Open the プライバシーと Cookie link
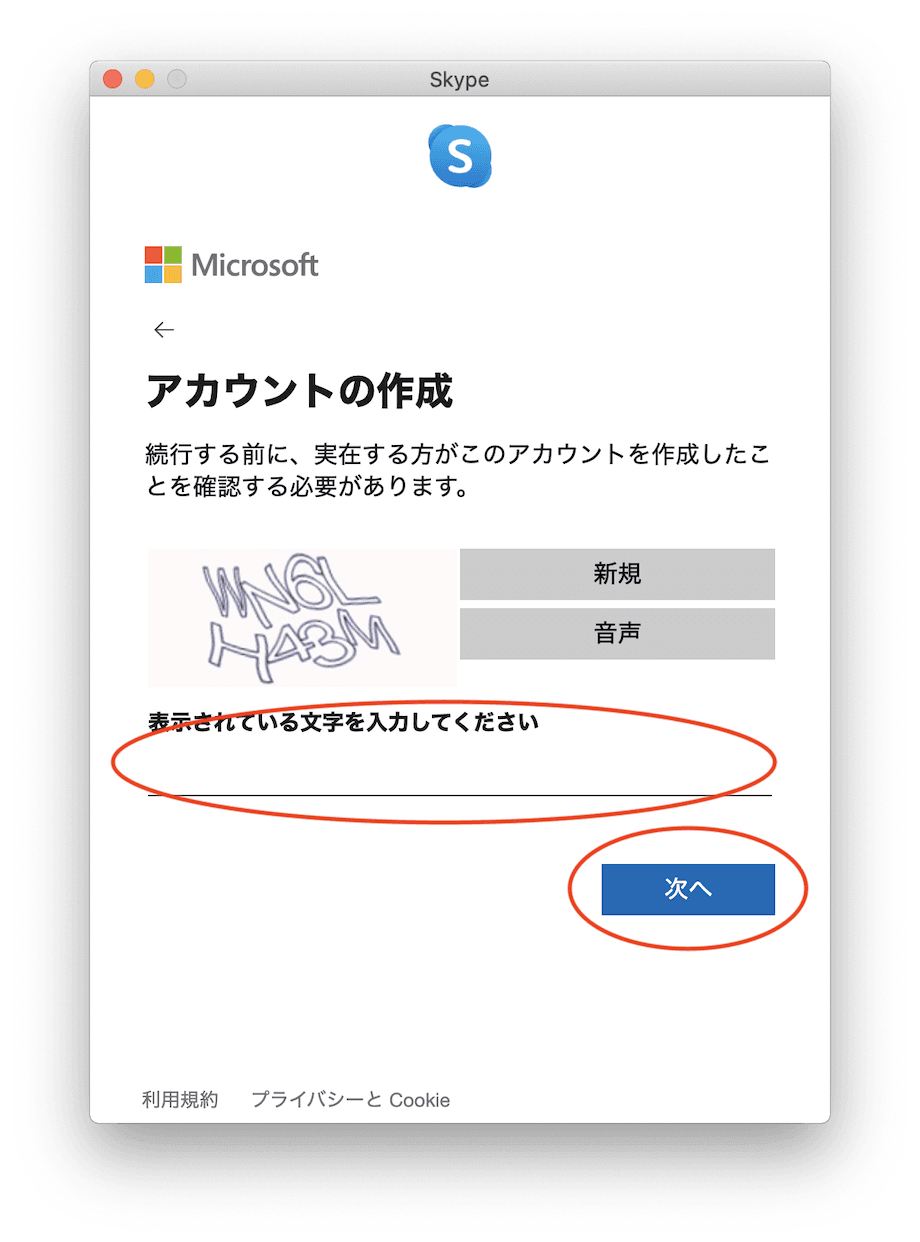Viewport: 920px width, 1242px height. click(x=350, y=1100)
